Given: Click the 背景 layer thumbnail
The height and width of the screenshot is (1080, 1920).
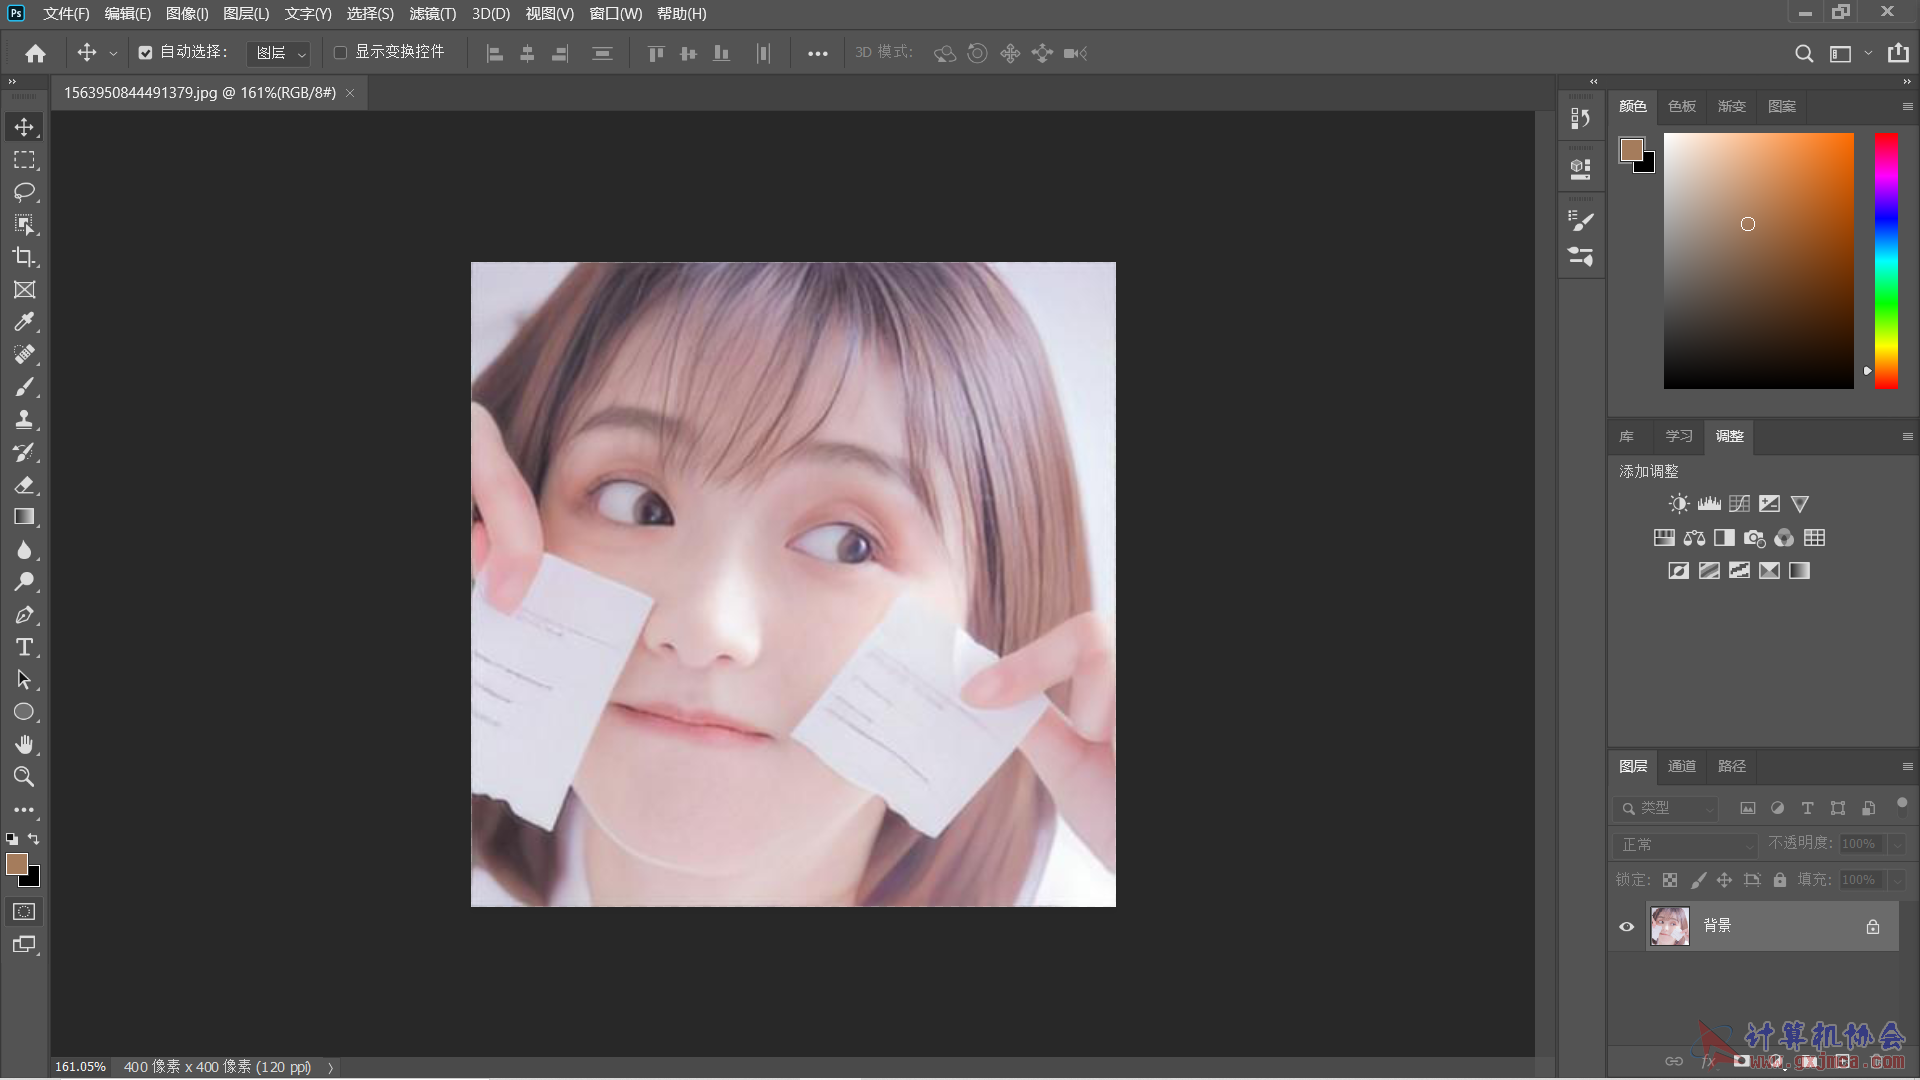Looking at the screenshot, I should (x=1669, y=927).
